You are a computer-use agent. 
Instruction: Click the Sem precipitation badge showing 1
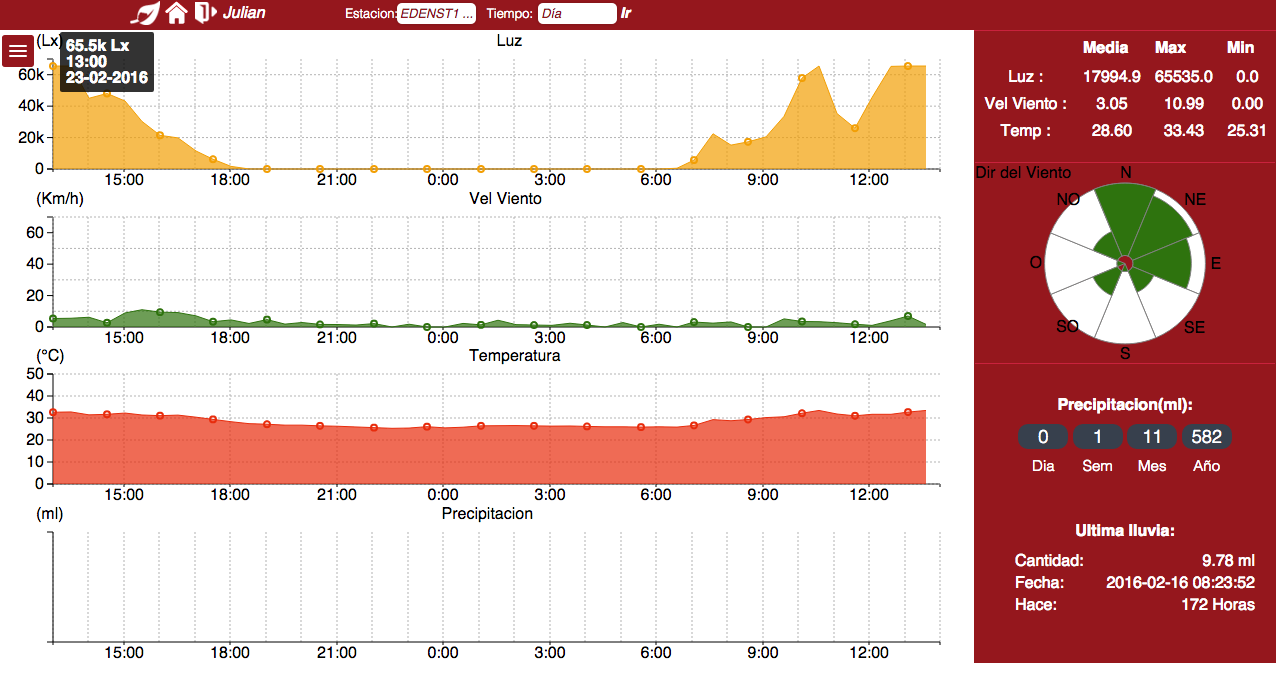[x=1098, y=437]
